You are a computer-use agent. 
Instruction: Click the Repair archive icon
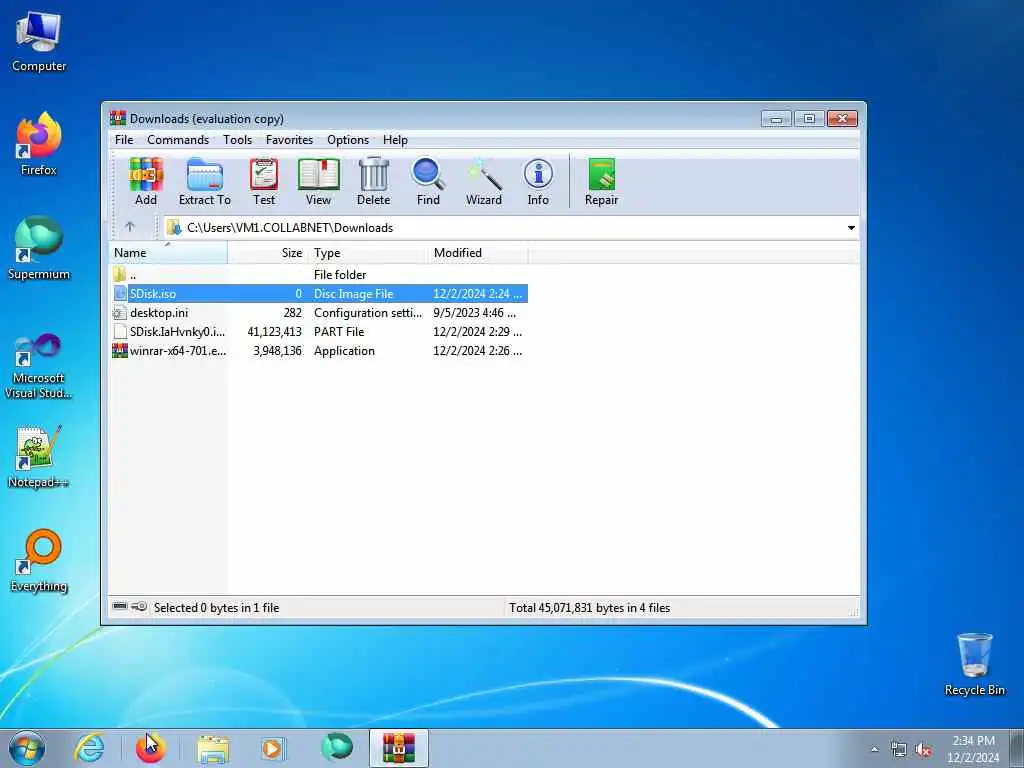[601, 182]
